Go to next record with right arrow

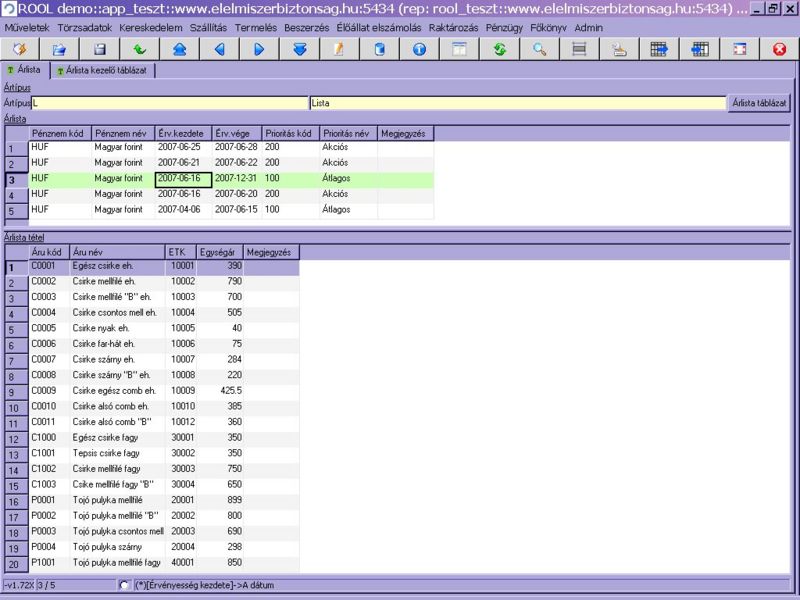tap(259, 49)
